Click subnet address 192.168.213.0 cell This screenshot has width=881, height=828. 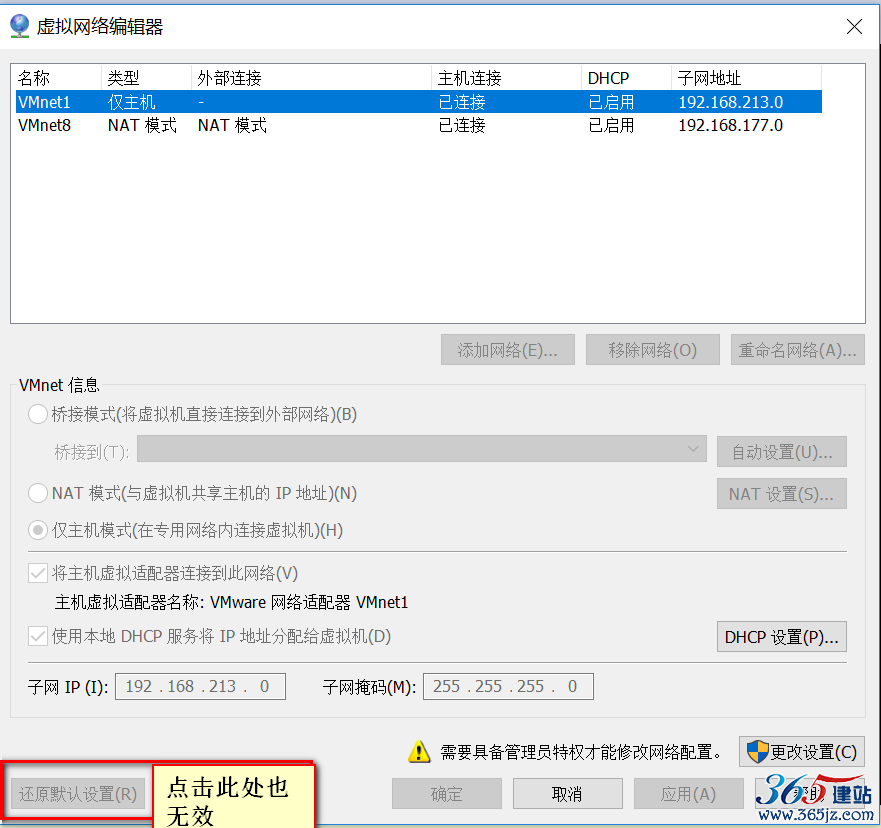point(730,102)
